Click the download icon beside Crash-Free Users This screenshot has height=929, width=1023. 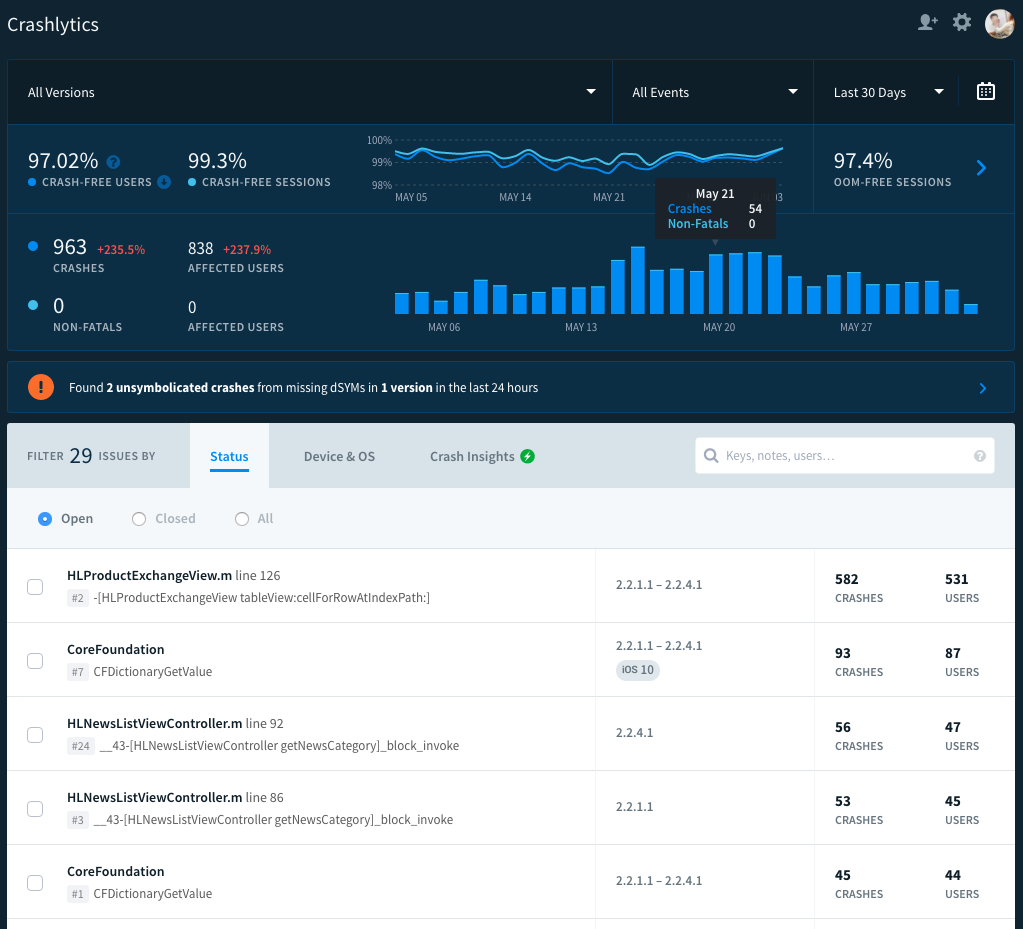click(x=164, y=182)
